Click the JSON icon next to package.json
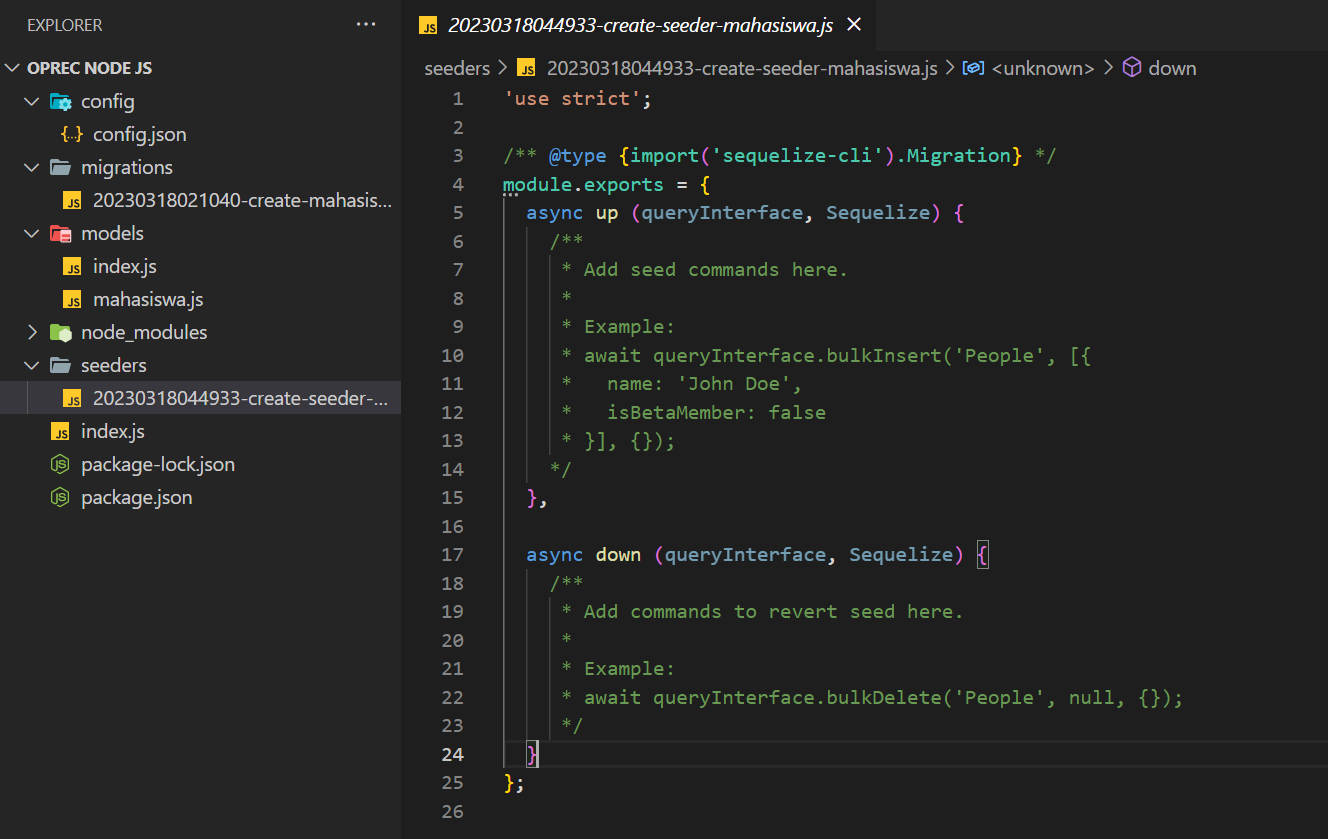1328x839 pixels. coord(60,497)
